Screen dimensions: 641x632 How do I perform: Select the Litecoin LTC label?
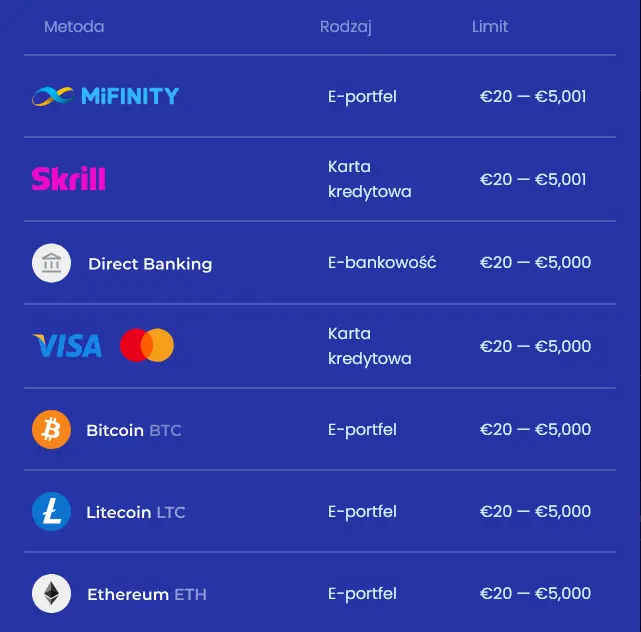136,512
